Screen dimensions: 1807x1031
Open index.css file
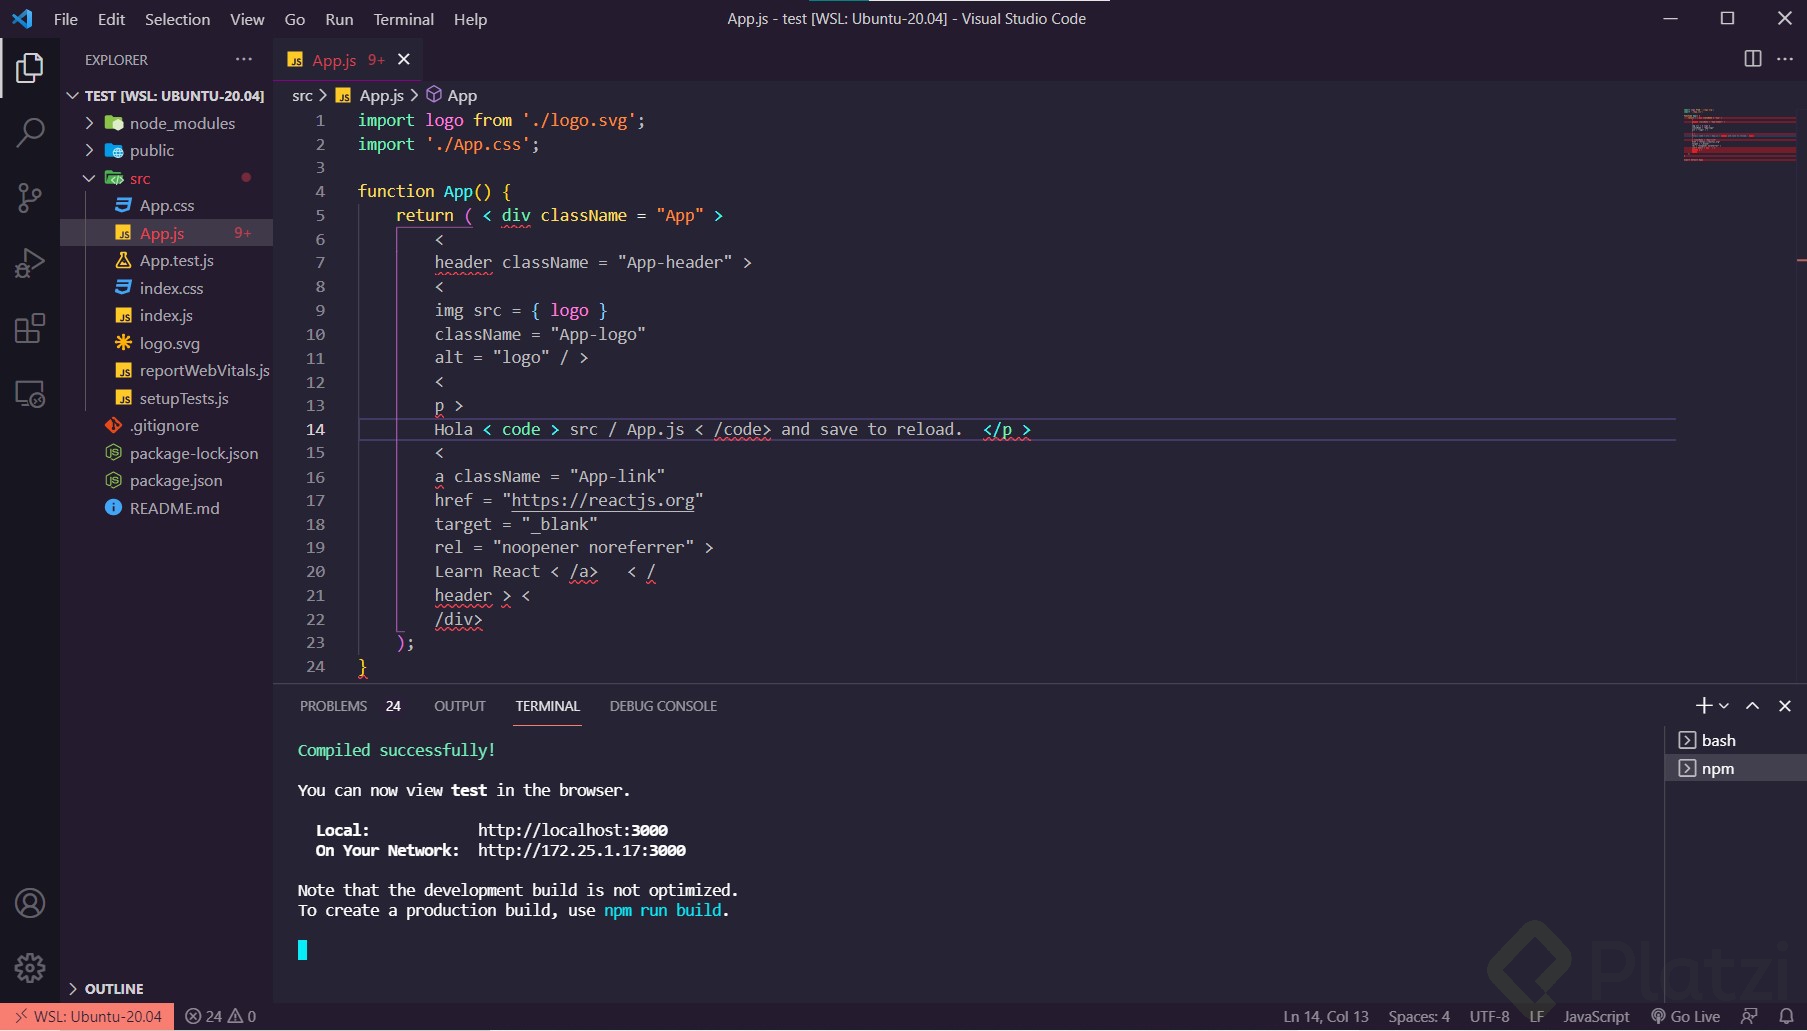(x=166, y=288)
